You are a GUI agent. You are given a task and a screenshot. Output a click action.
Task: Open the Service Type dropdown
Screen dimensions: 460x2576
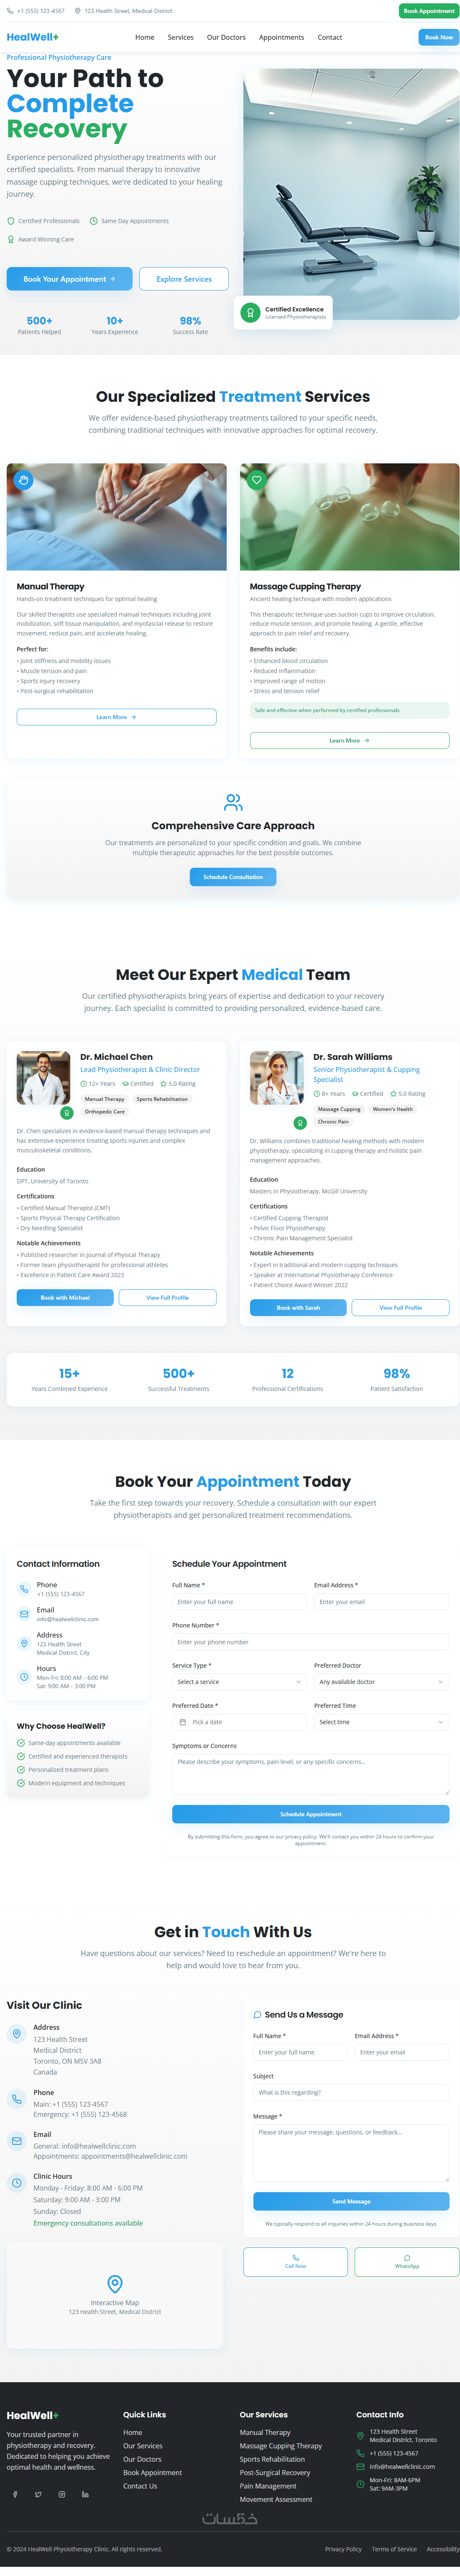pyautogui.click(x=239, y=1682)
